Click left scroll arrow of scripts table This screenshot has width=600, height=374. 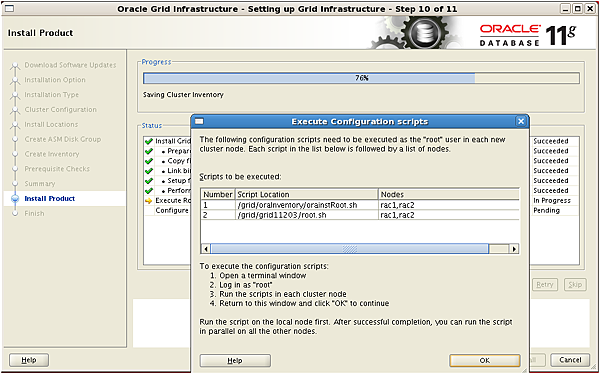pyautogui.click(x=206, y=249)
